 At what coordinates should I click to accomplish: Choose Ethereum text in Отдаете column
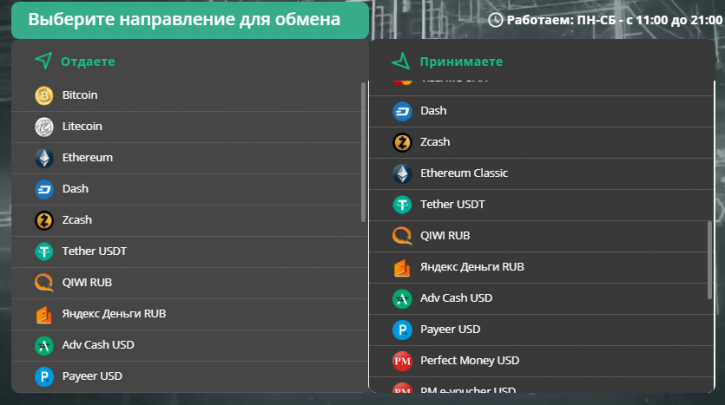(87, 158)
